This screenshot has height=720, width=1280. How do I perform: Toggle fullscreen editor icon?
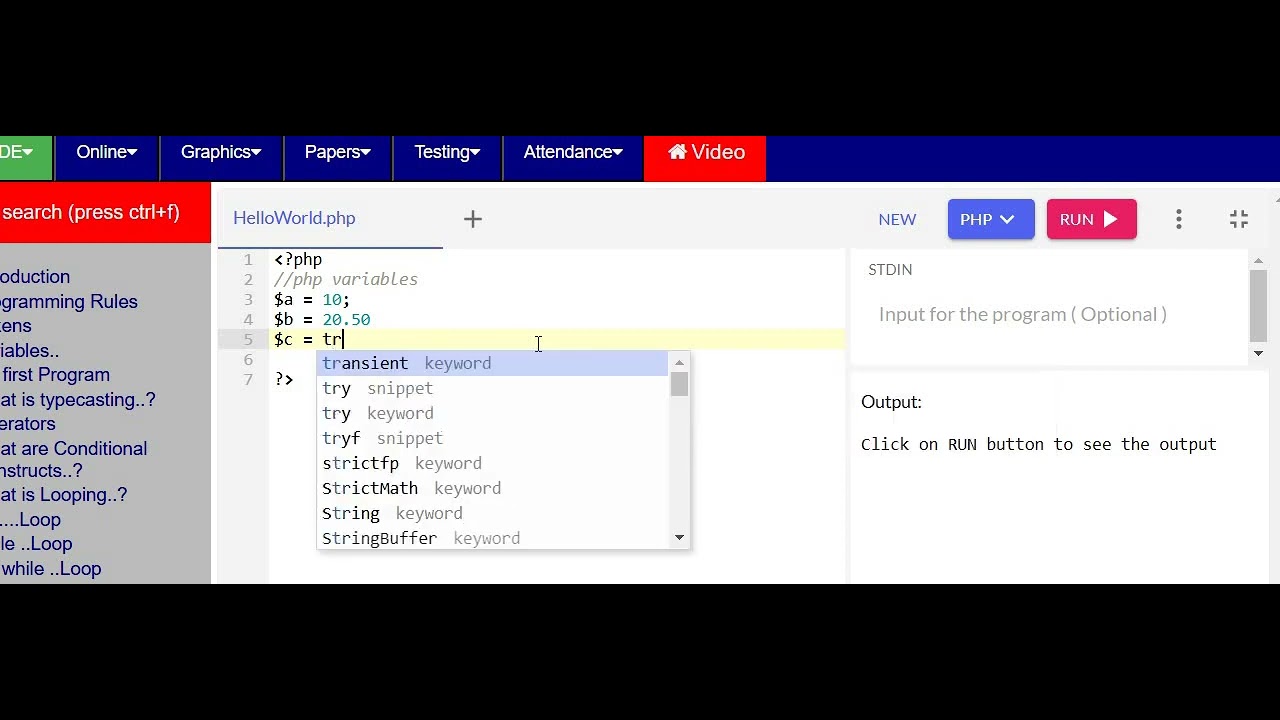[x=1239, y=219]
